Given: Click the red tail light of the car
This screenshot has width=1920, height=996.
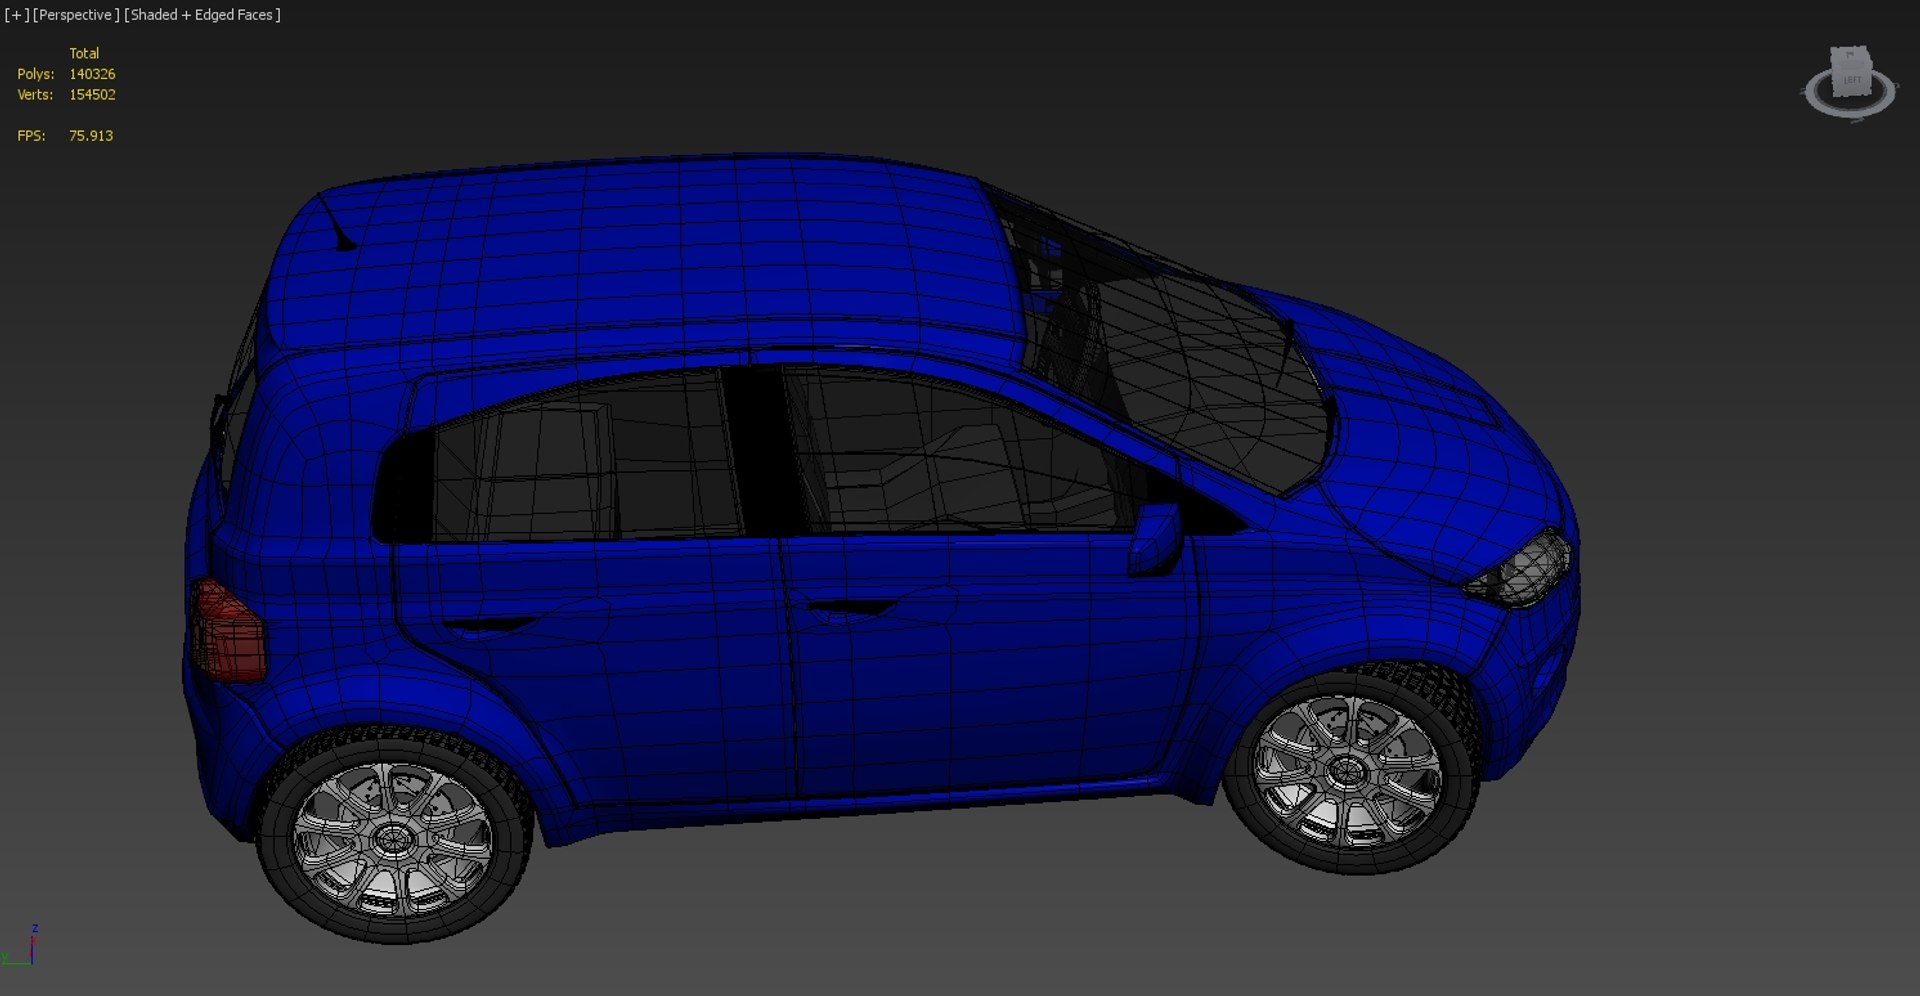Looking at the screenshot, I should tap(228, 632).
